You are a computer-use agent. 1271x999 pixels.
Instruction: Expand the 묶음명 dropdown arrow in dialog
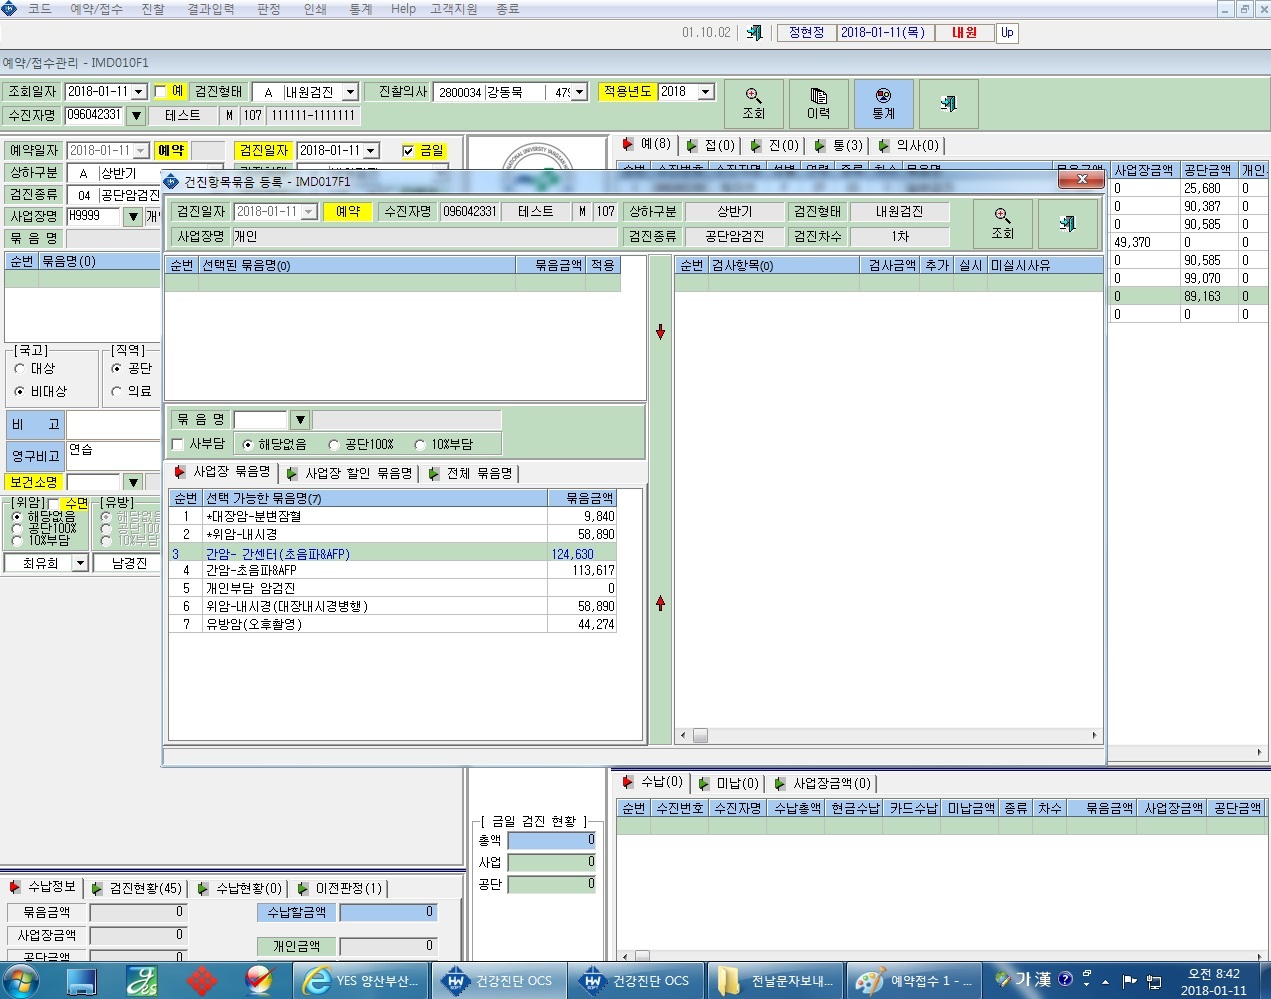(x=300, y=420)
